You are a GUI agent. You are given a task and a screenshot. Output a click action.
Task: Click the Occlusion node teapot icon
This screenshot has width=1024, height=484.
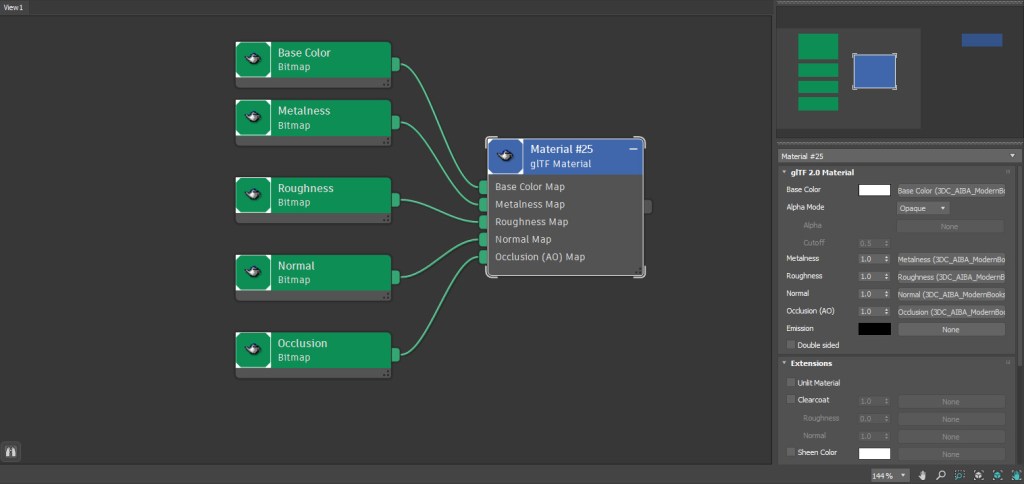pyautogui.click(x=254, y=350)
